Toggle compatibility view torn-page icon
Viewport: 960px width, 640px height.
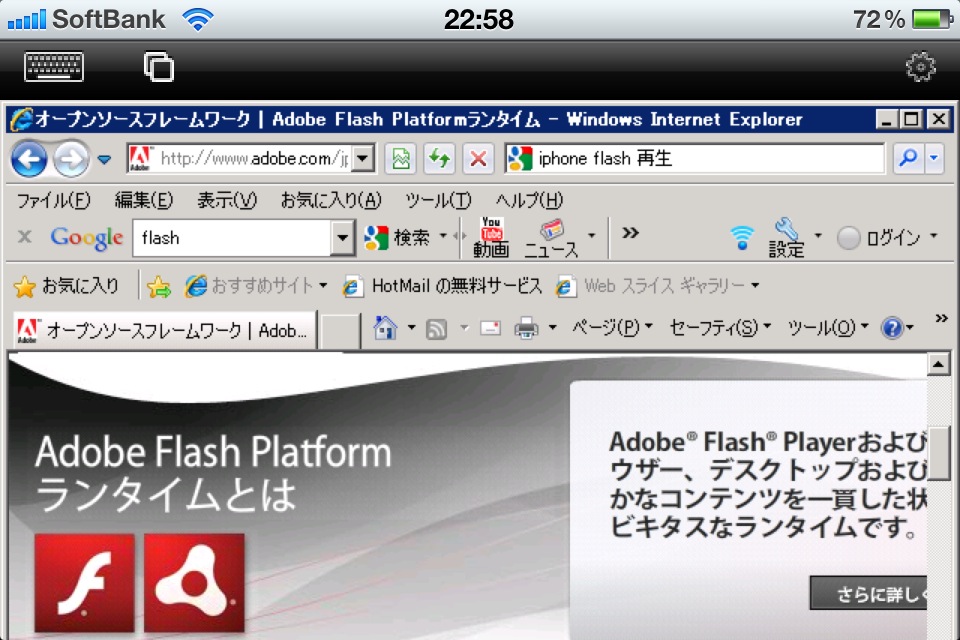(x=401, y=159)
